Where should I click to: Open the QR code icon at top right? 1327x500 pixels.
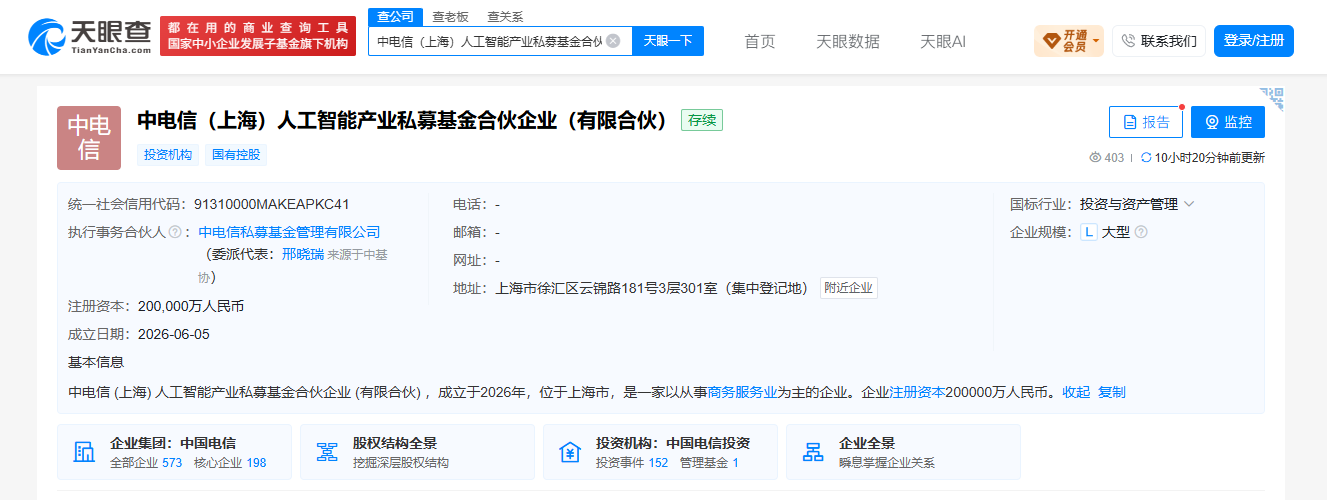[1272, 97]
